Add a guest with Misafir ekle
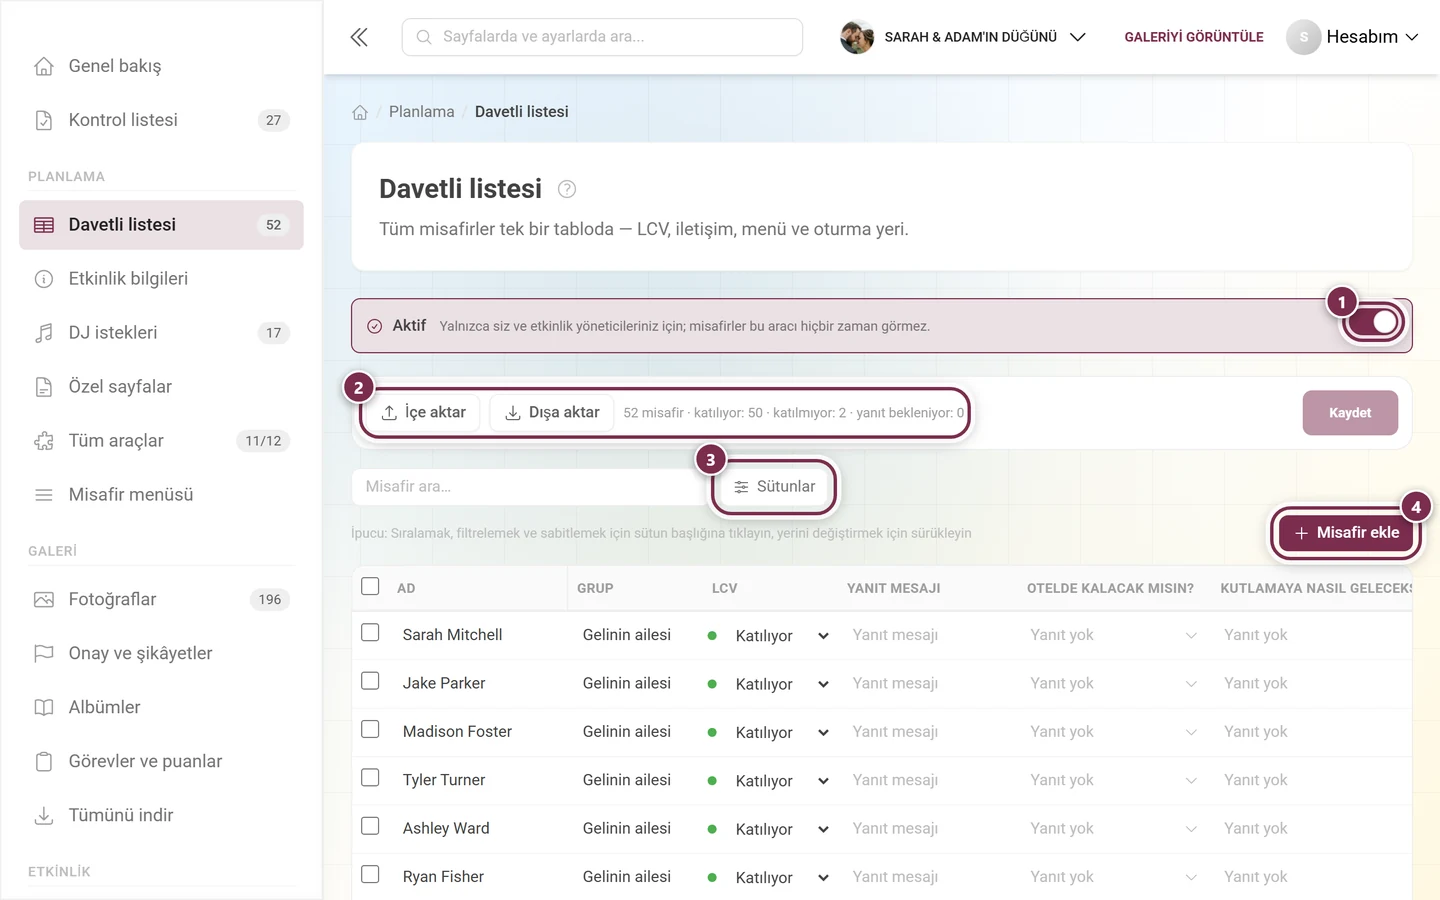The width and height of the screenshot is (1440, 900). pos(1347,533)
